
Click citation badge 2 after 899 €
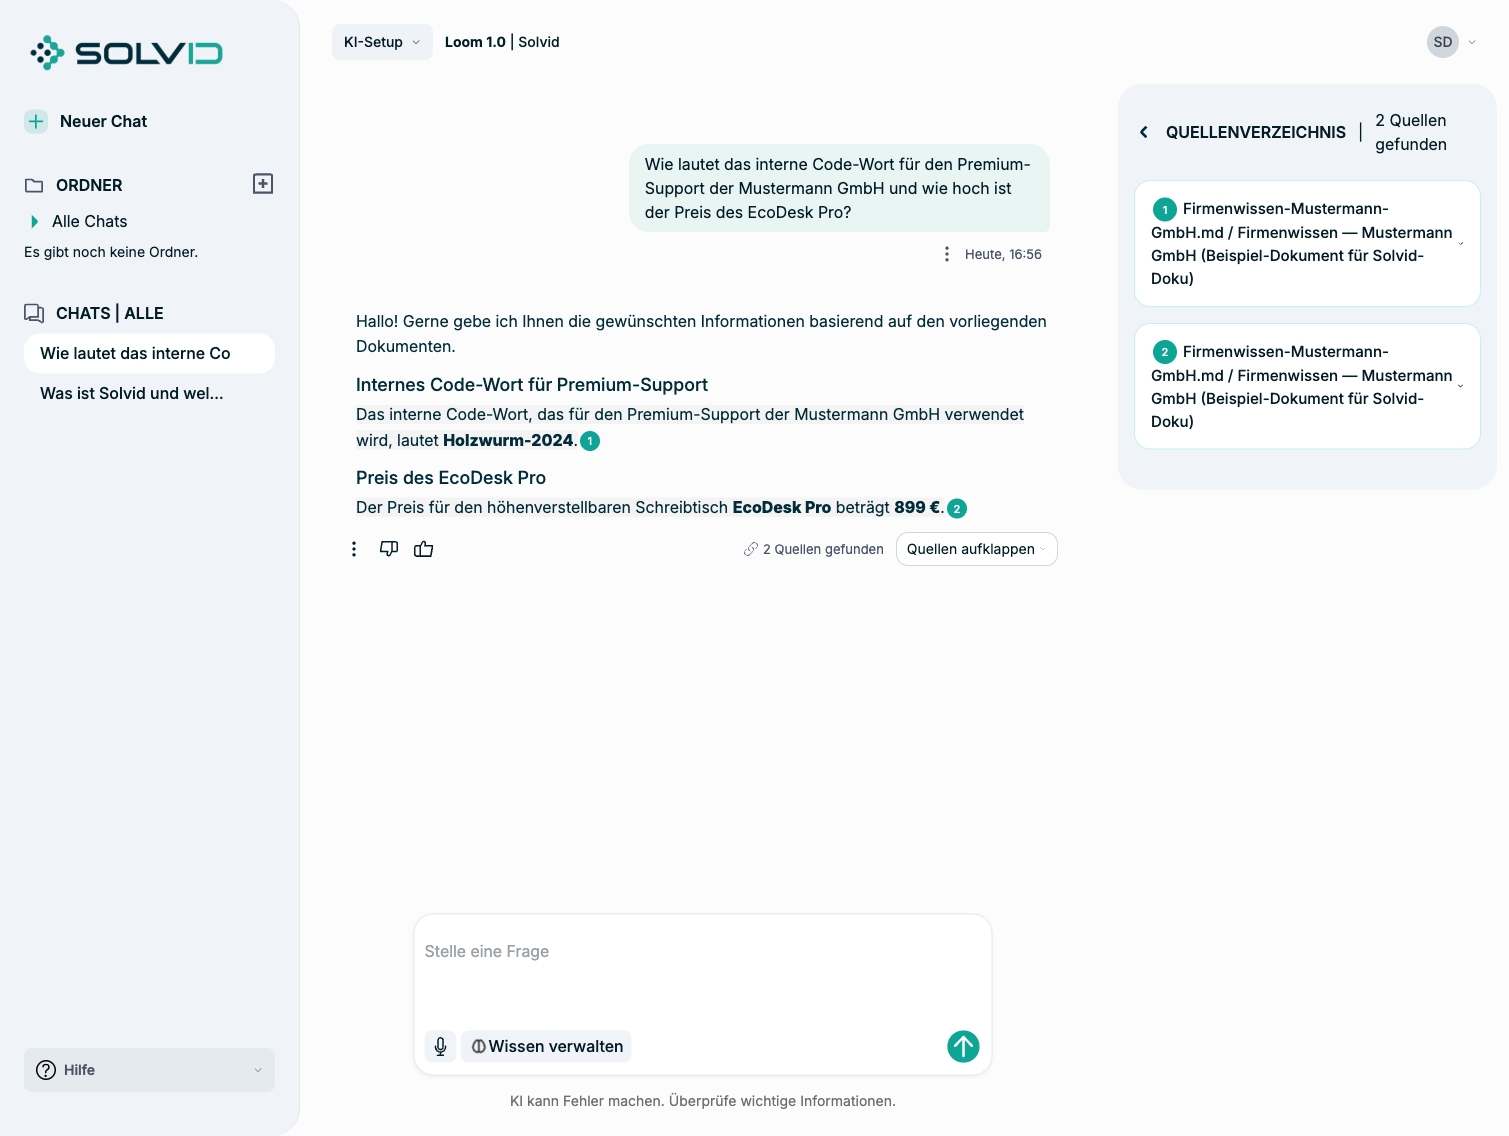tap(957, 508)
